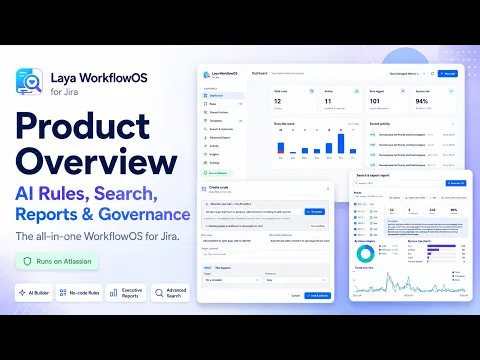Click the shield icon in the large Runs on Atlassian badge
The image size is (480, 360).
pos(27,261)
